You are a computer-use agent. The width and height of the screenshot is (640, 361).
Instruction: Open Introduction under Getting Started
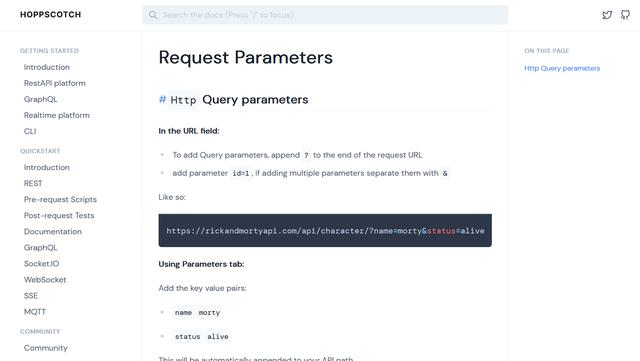(x=47, y=67)
